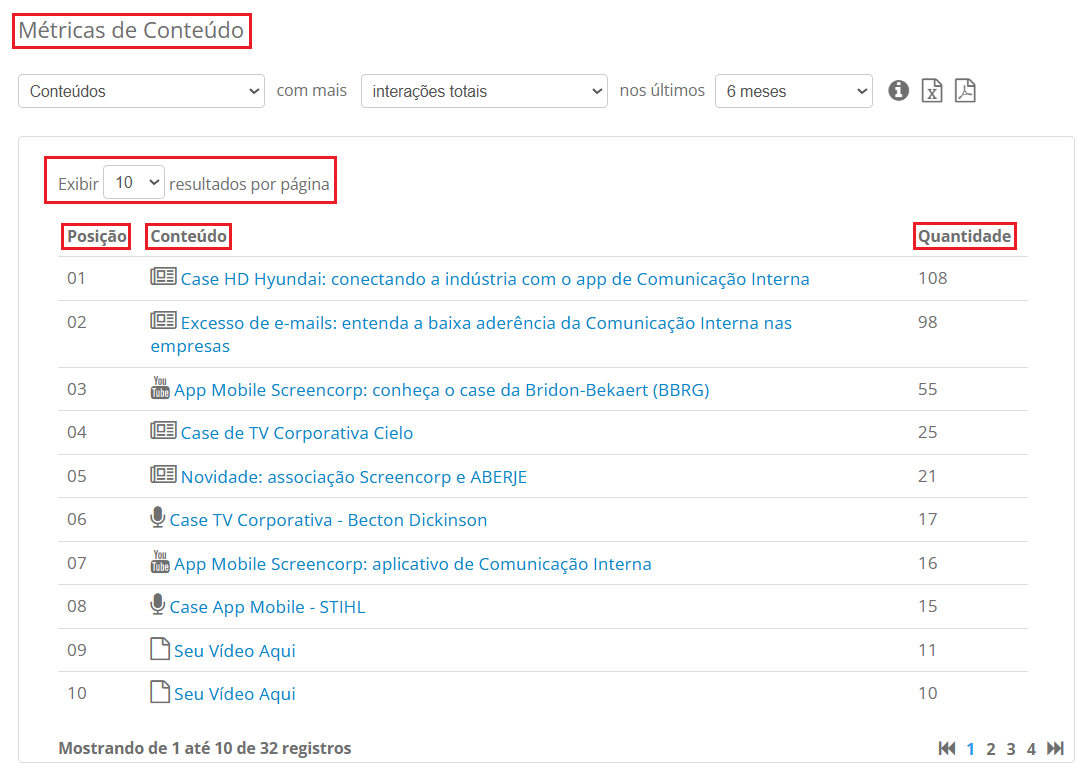Click newspaper icon beside Case HD Hyundai
The image size is (1082, 777).
(x=164, y=277)
